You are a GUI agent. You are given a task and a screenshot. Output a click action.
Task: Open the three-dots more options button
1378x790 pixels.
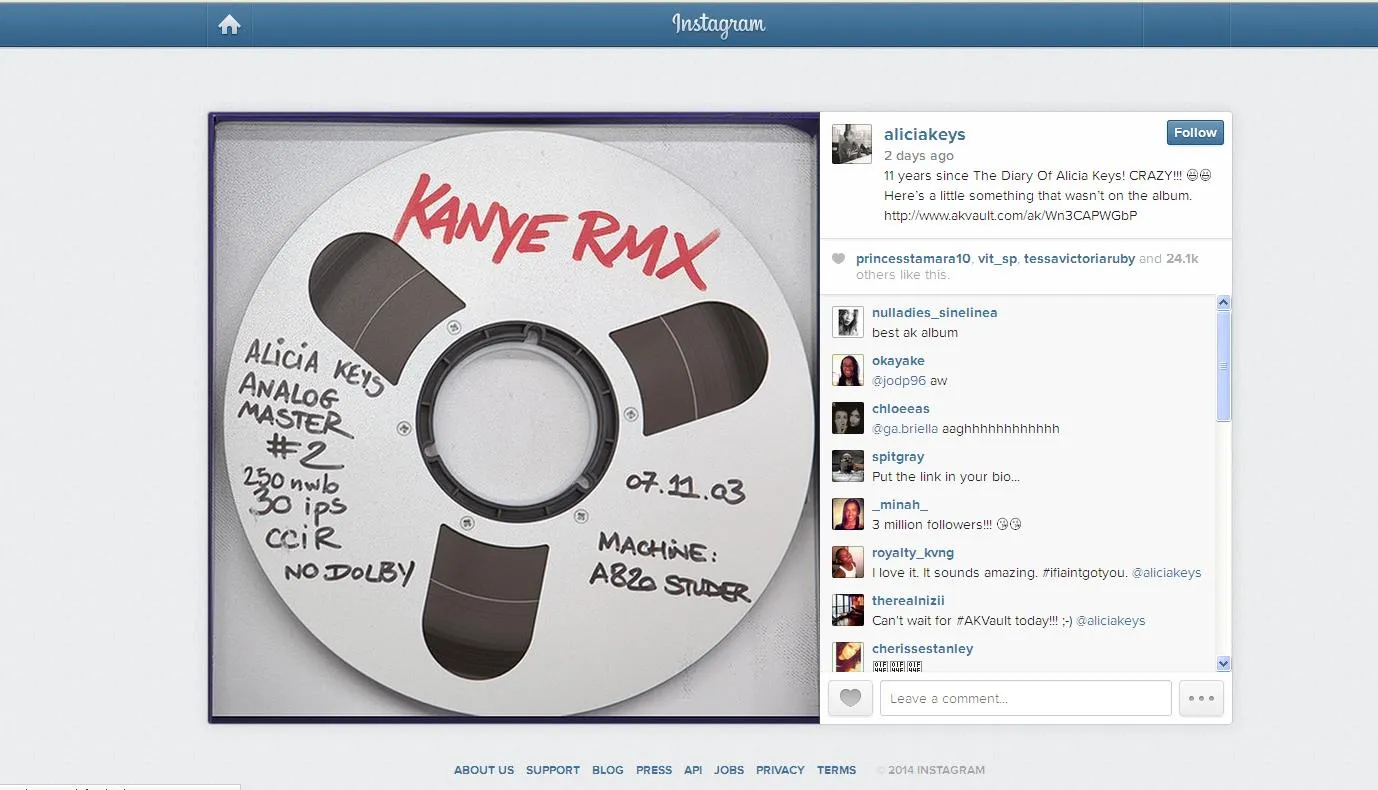pyautogui.click(x=1201, y=698)
